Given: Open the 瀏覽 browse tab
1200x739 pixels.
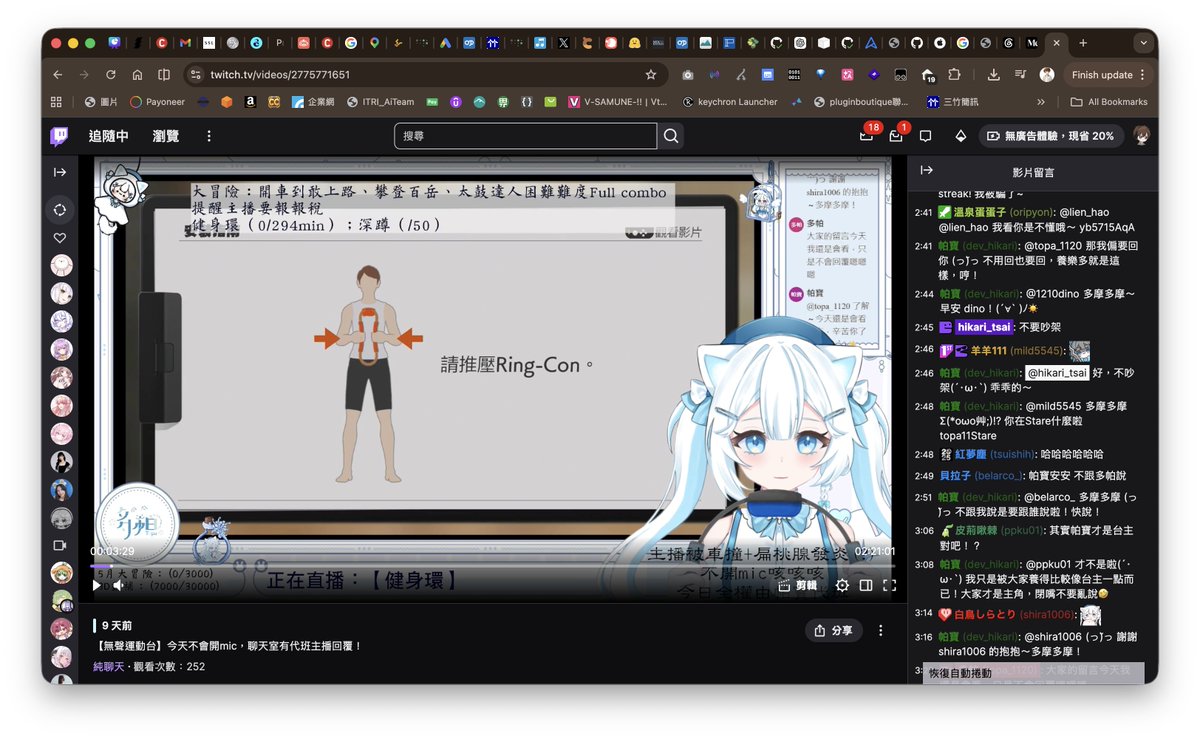Looking at the screenshot, I should pos(166,136).
